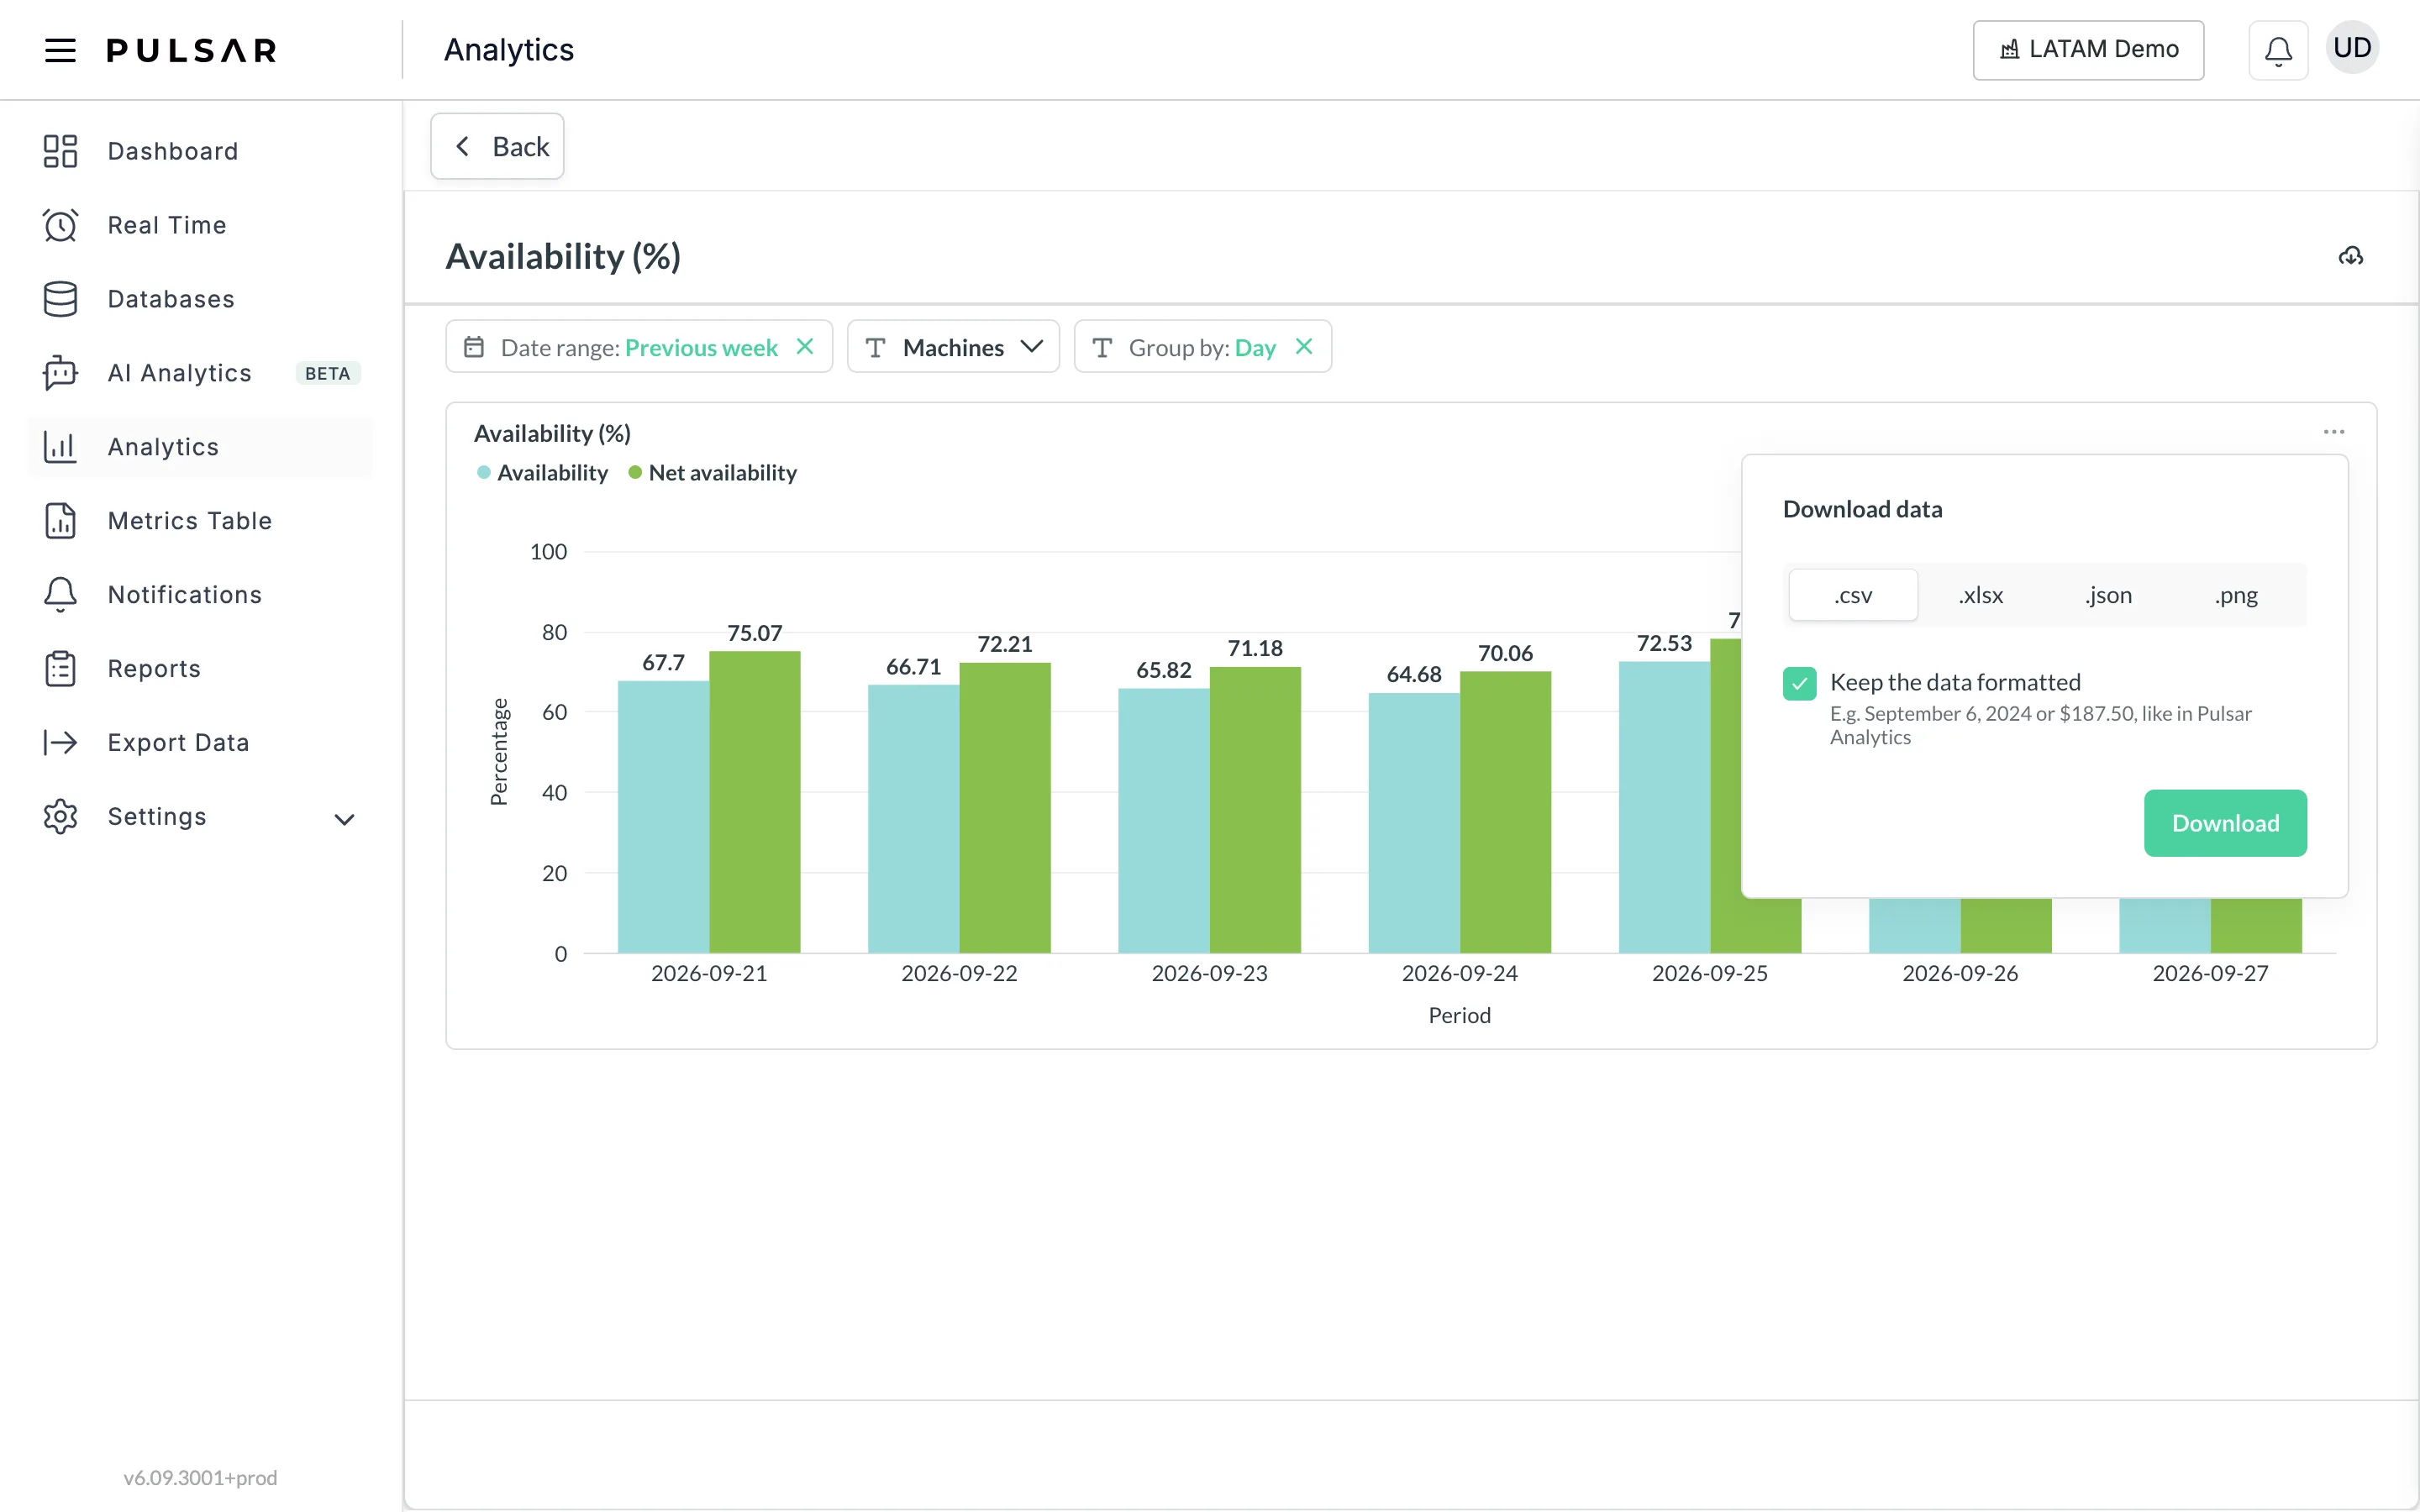The image size is (2420, 1512).
Task: Click the Databases cylinder icon
Action: coord(60,299)
